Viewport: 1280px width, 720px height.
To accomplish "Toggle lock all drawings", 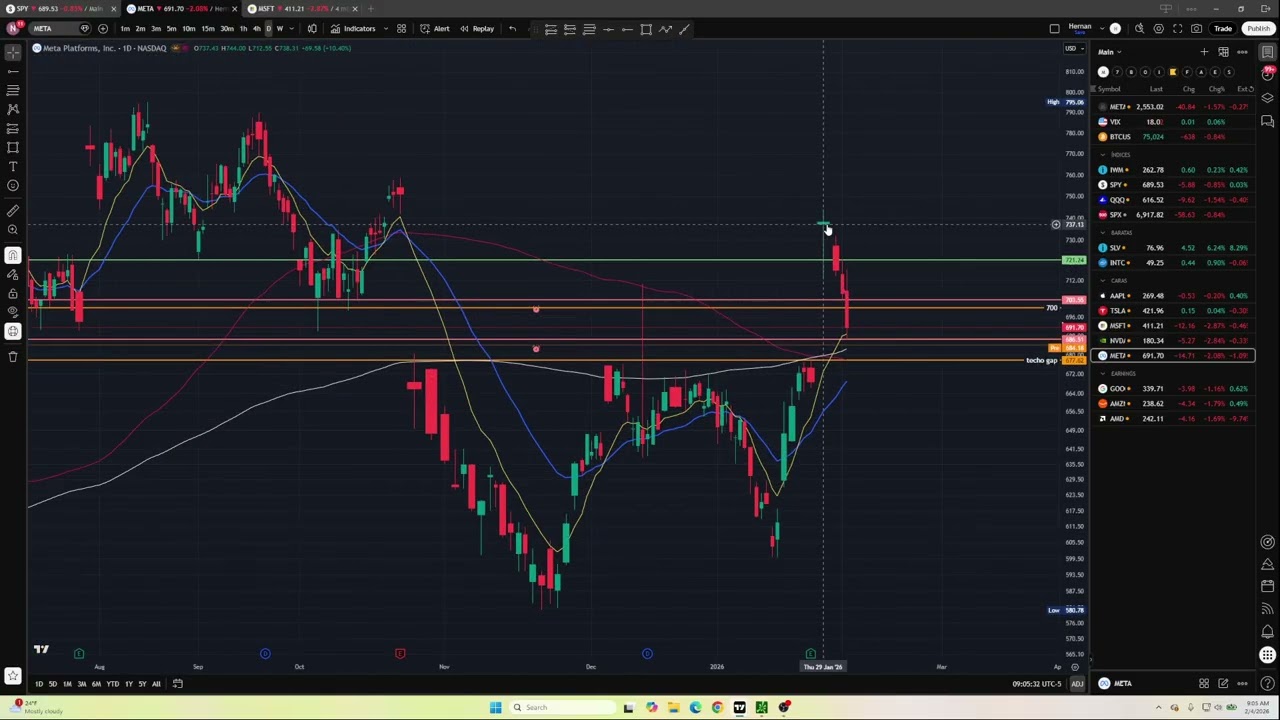I will [13, 293].
